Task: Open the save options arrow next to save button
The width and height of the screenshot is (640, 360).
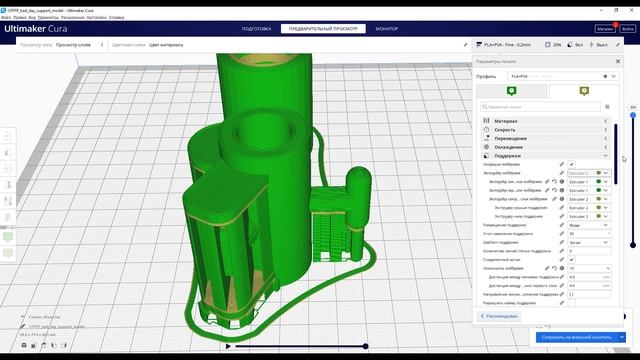Action: pos(622,337)
